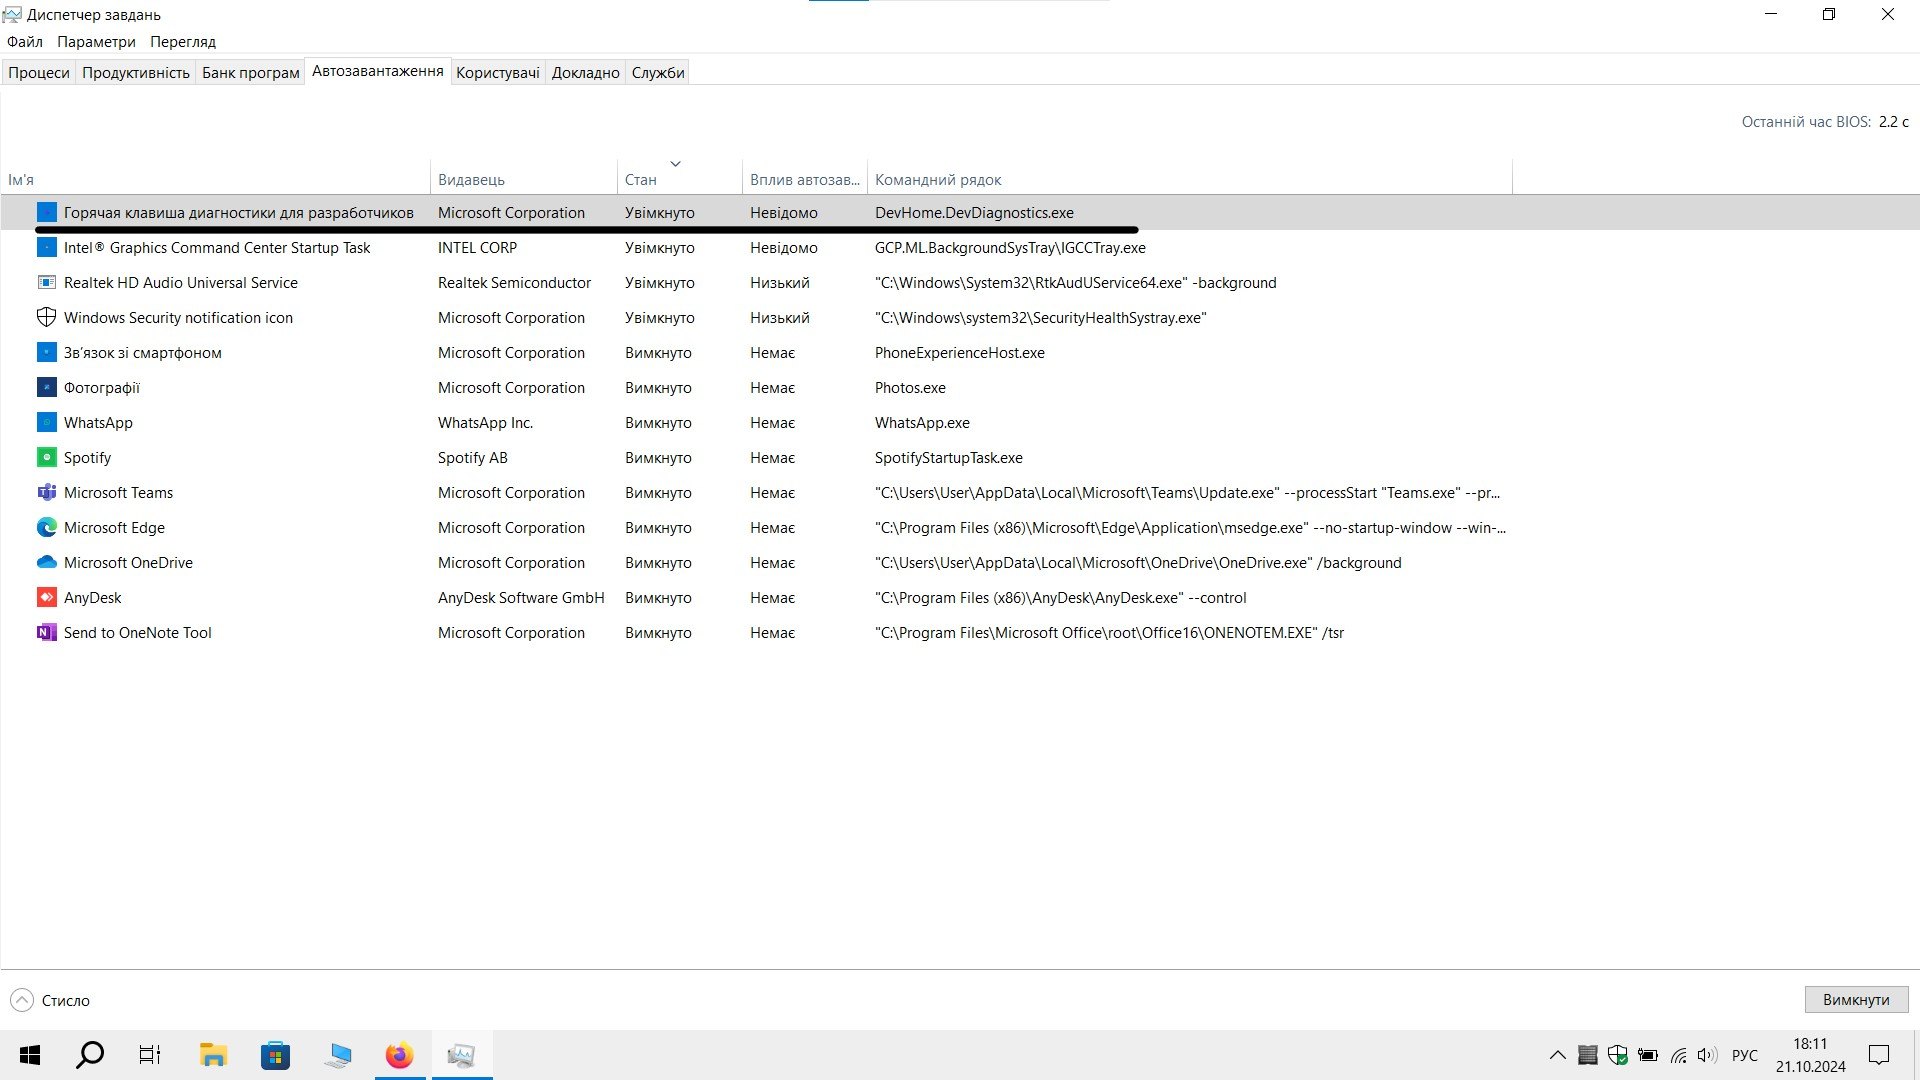The height and width of the screenshot is (1080, 1920).
Task: Click the Вимкнути button
Action: [x=1856, y=1000]
